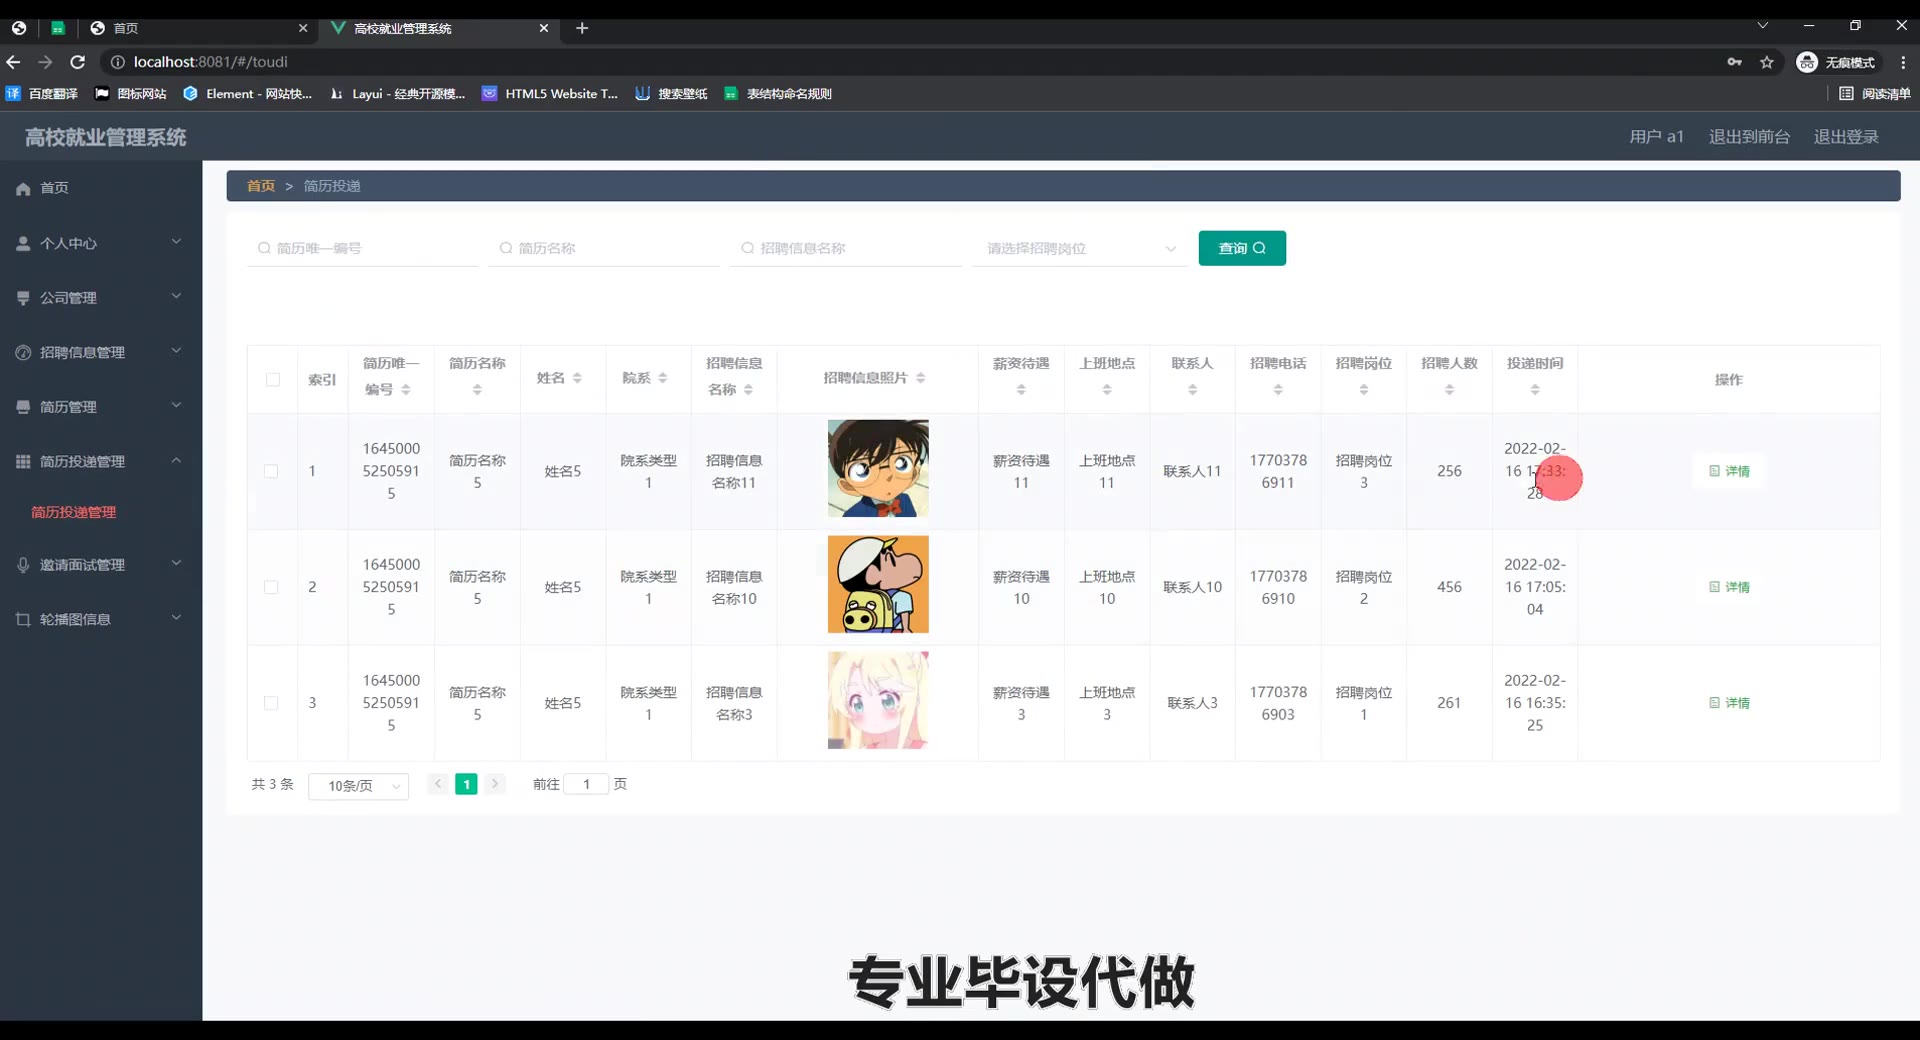Sort table by 院系 column

pos(663,378)
